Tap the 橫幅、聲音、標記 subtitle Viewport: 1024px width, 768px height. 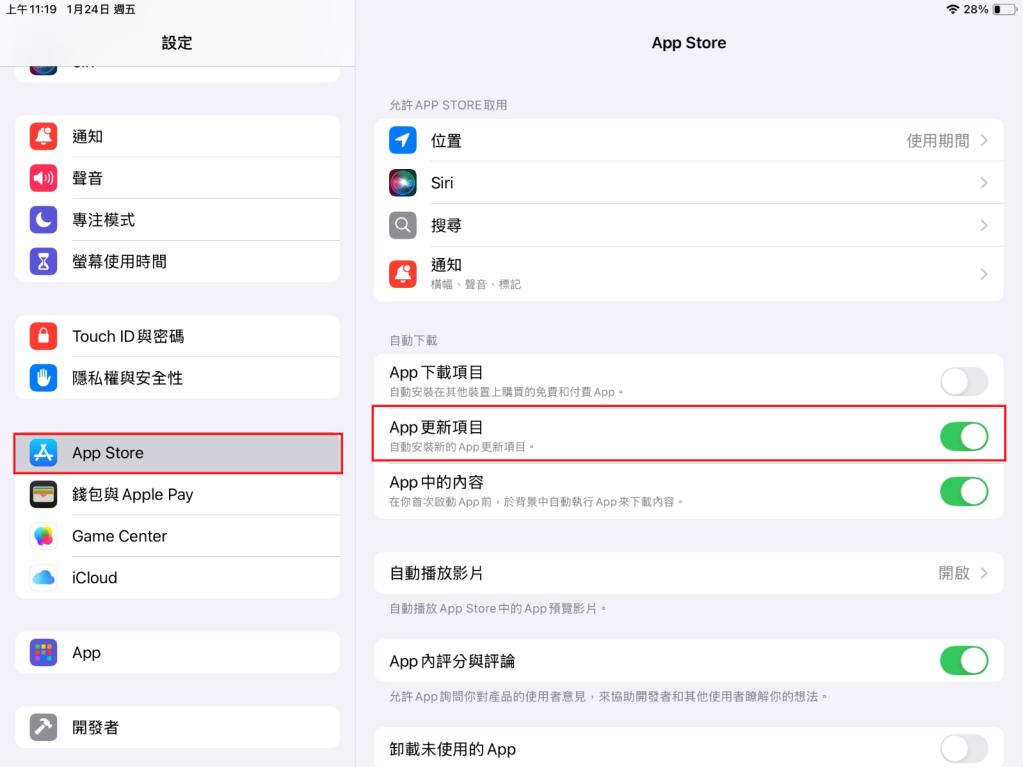point(476,285)
